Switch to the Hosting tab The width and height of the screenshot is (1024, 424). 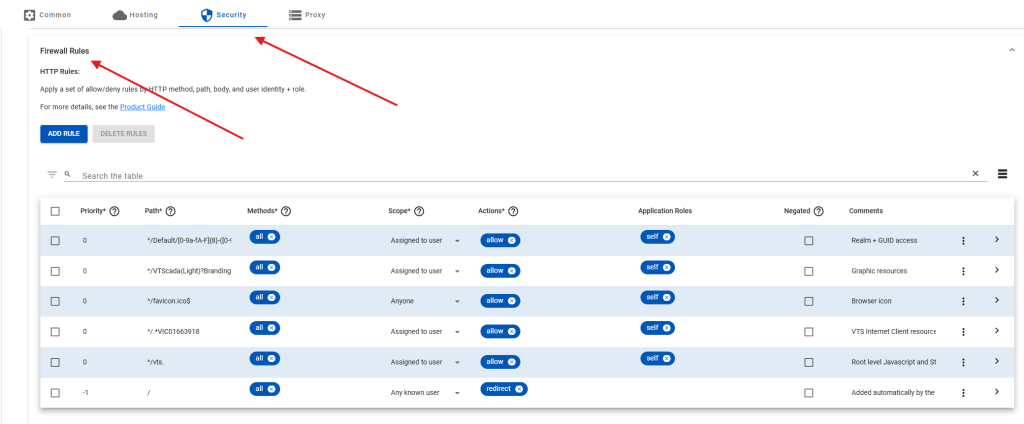[x=135, y=15]
